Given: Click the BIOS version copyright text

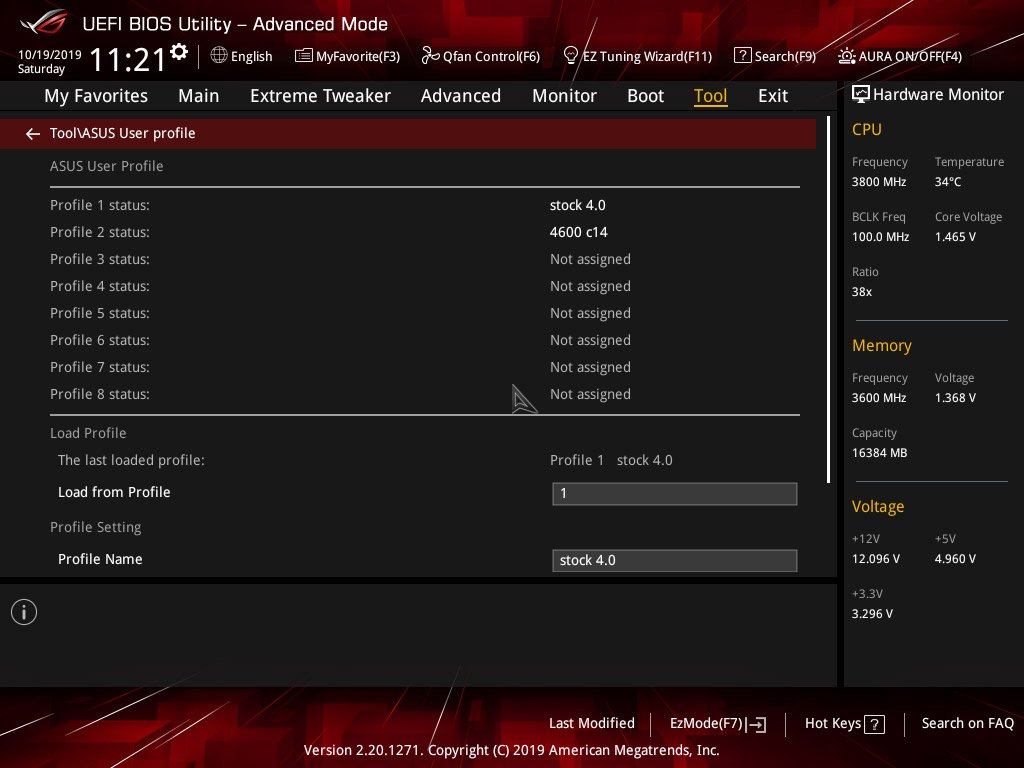Looking at the screenshot, I should (x=511, y=750).
